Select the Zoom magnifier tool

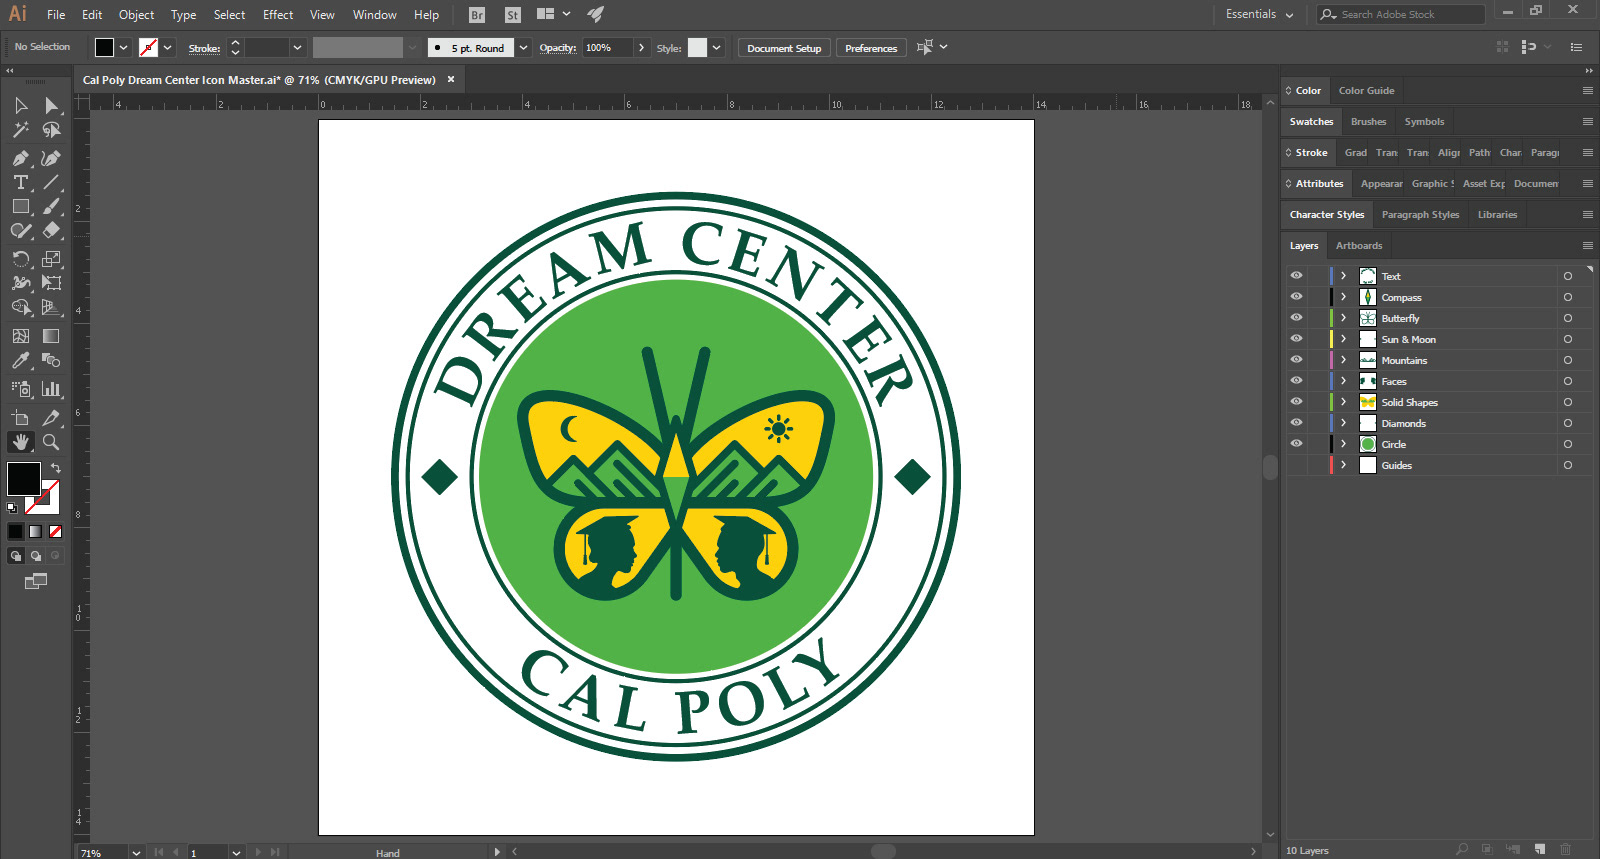pos(51,442)
